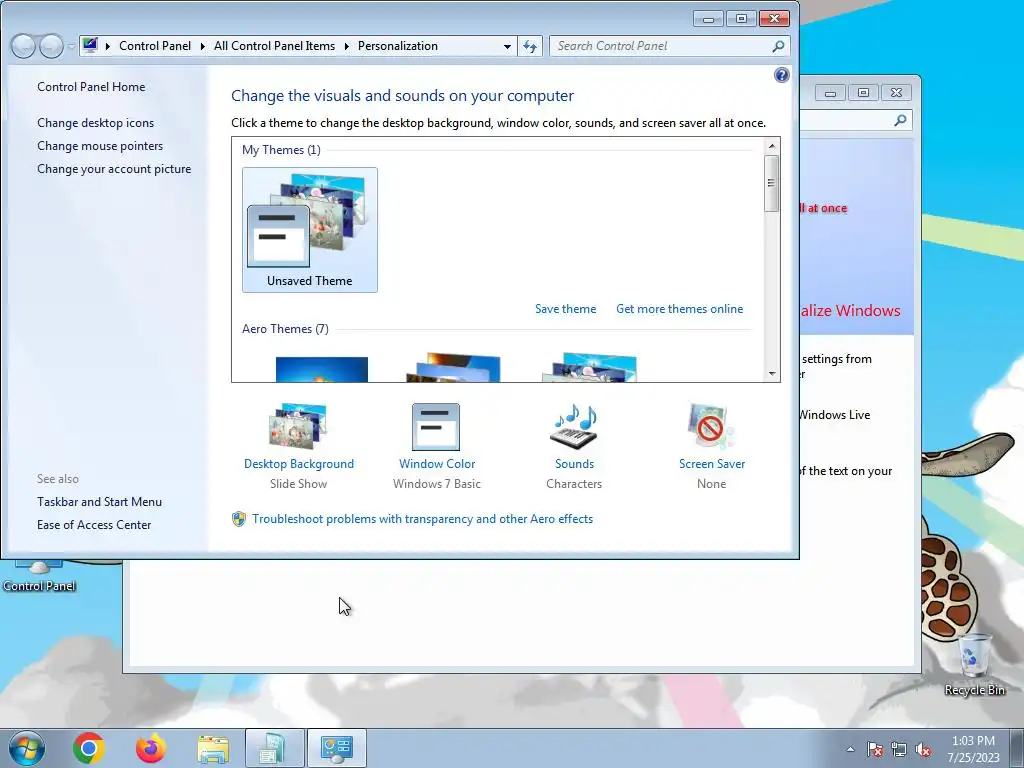Click themes list scroll up arrow
The width and height of the screenshot is (1024, 768).
point(772,146)
